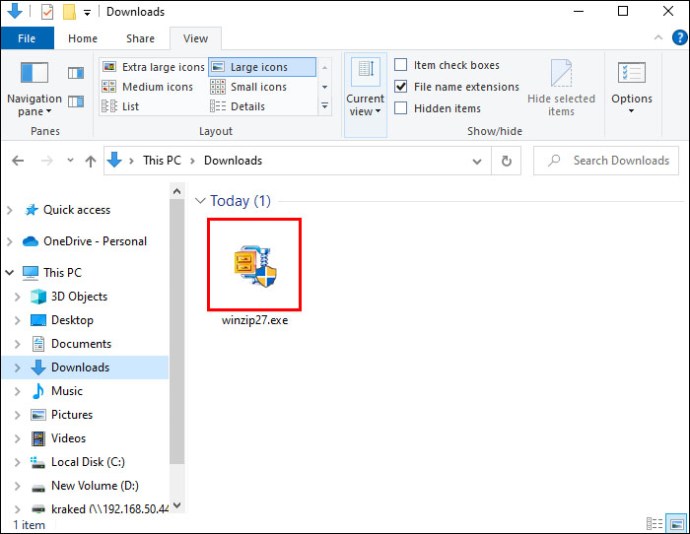Expand the layout gallery More arrow
Image resolution: width=690 pixels, height=534 pixels.
pyautogui.click(x=325, y=106)
